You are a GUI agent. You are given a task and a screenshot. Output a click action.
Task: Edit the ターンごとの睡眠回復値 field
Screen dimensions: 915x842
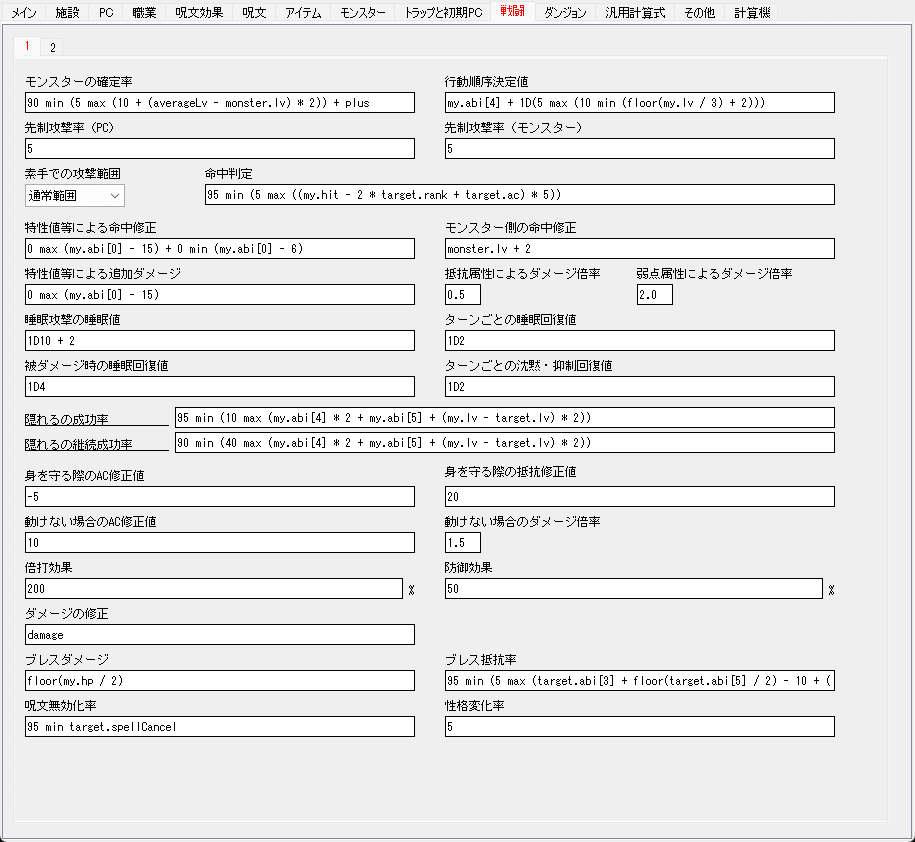click(x=640, y=341)
